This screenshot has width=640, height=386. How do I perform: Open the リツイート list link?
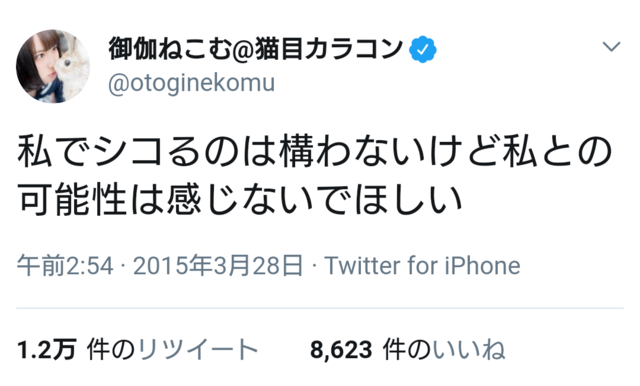[x=198, y=350]
